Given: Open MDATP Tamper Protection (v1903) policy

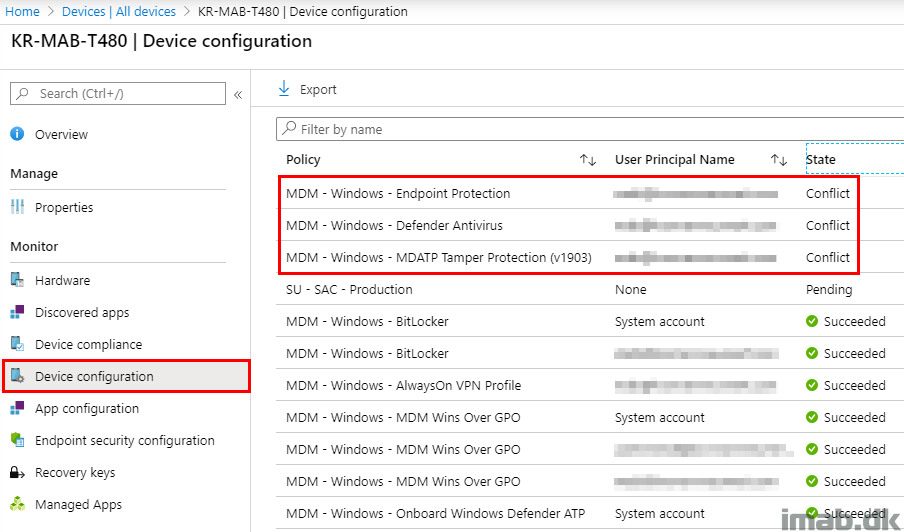Looking at the screenshot, I should point(439,258).
